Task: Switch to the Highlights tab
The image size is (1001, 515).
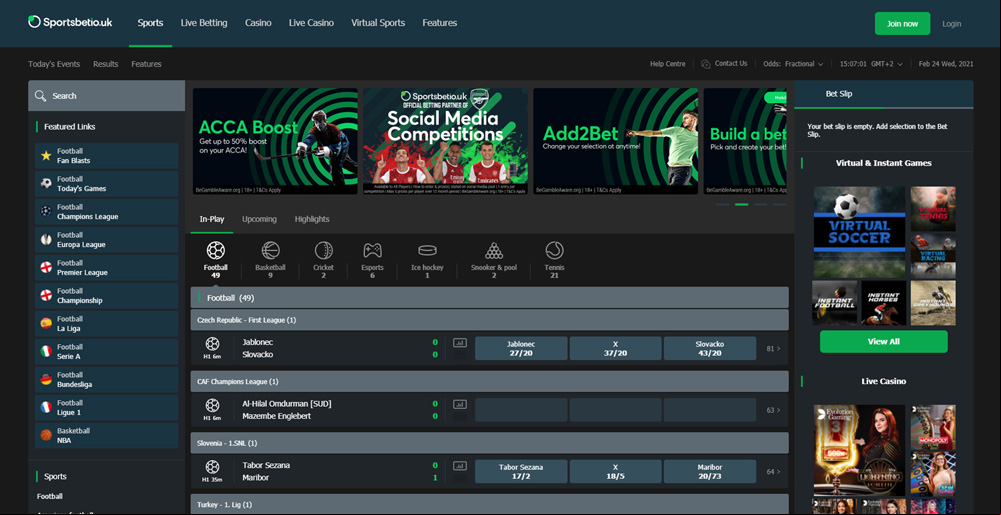Action: [x=312, y=219]
